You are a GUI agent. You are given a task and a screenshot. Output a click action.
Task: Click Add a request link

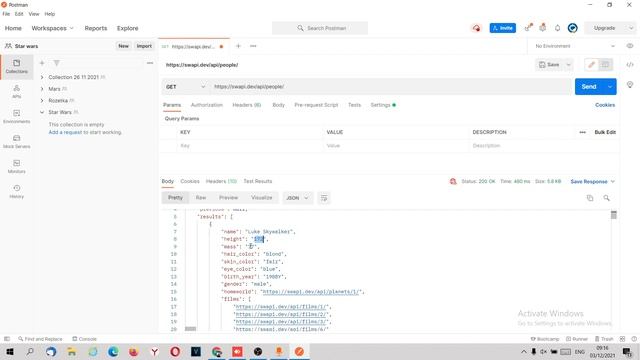65,132
